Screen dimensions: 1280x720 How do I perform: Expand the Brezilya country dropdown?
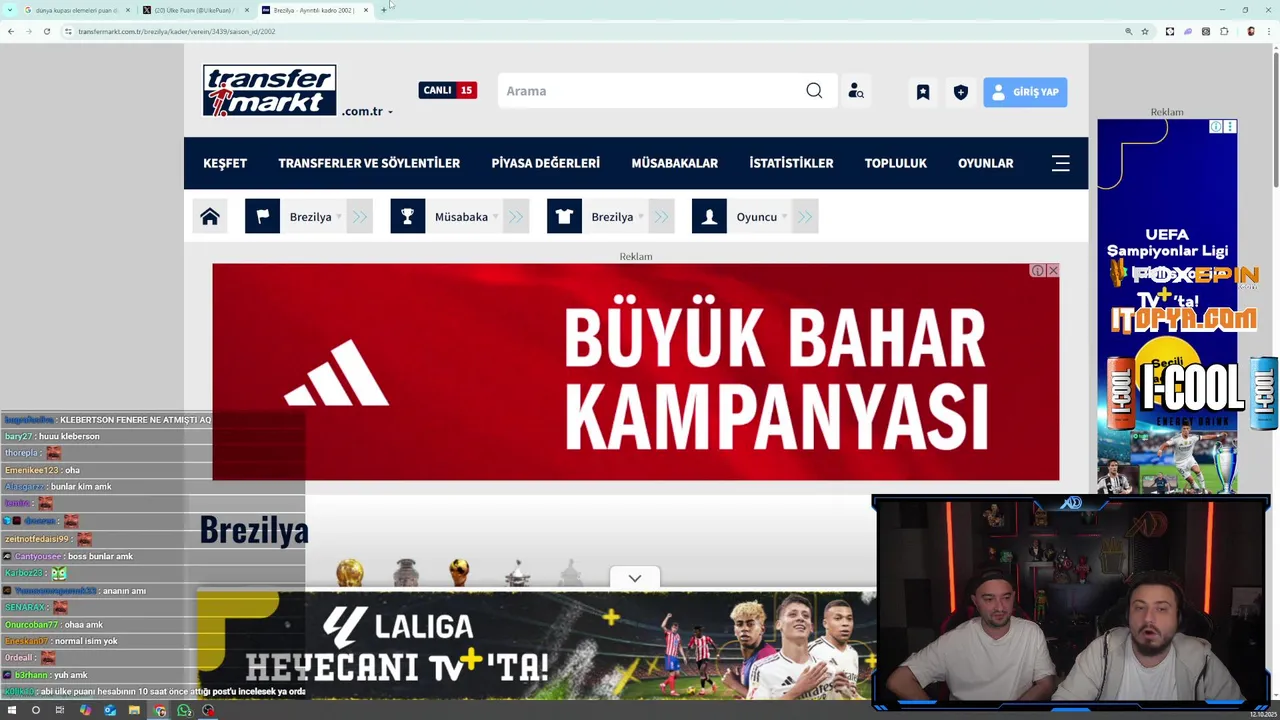pyautogui.click(x=339, y=216)
